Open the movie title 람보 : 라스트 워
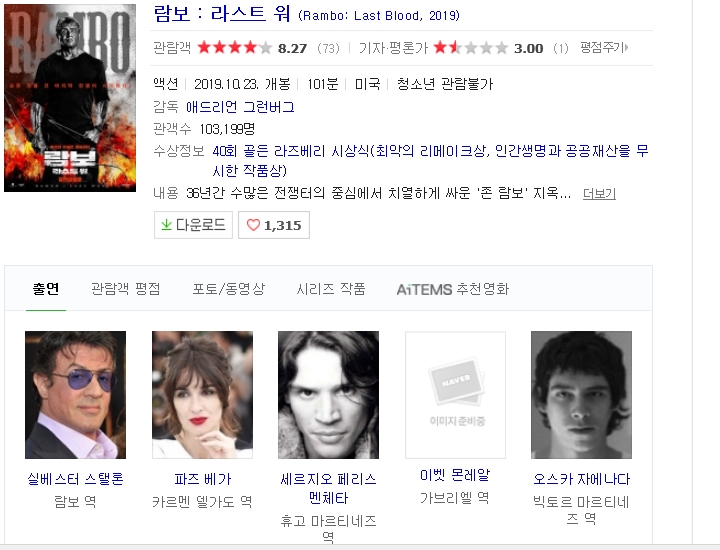720x550 pixels. 221,14
